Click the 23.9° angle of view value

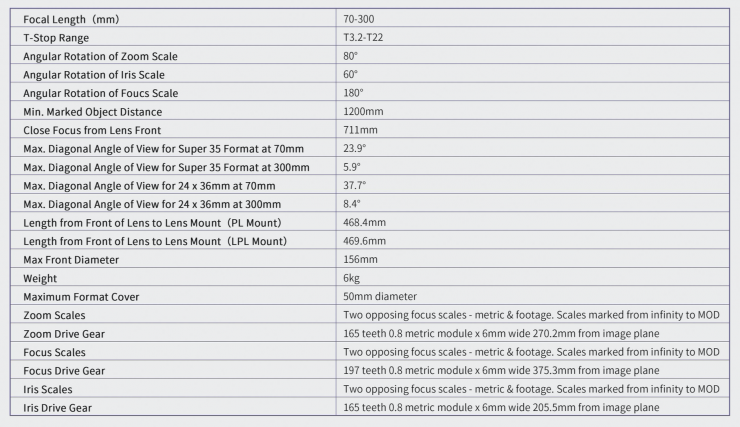point(354,148)
